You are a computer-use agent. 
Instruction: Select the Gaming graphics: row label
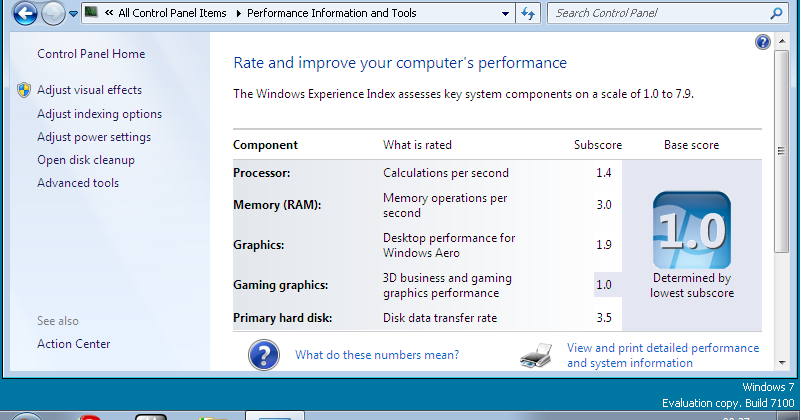click(x=281, y=285)
